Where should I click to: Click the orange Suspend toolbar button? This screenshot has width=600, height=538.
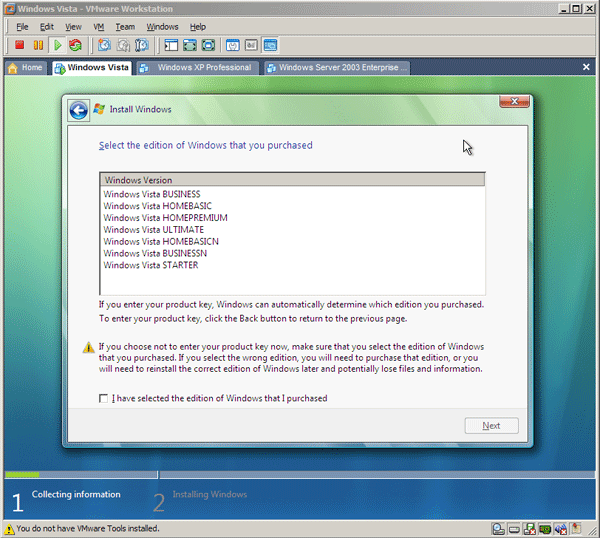[38, 45]
